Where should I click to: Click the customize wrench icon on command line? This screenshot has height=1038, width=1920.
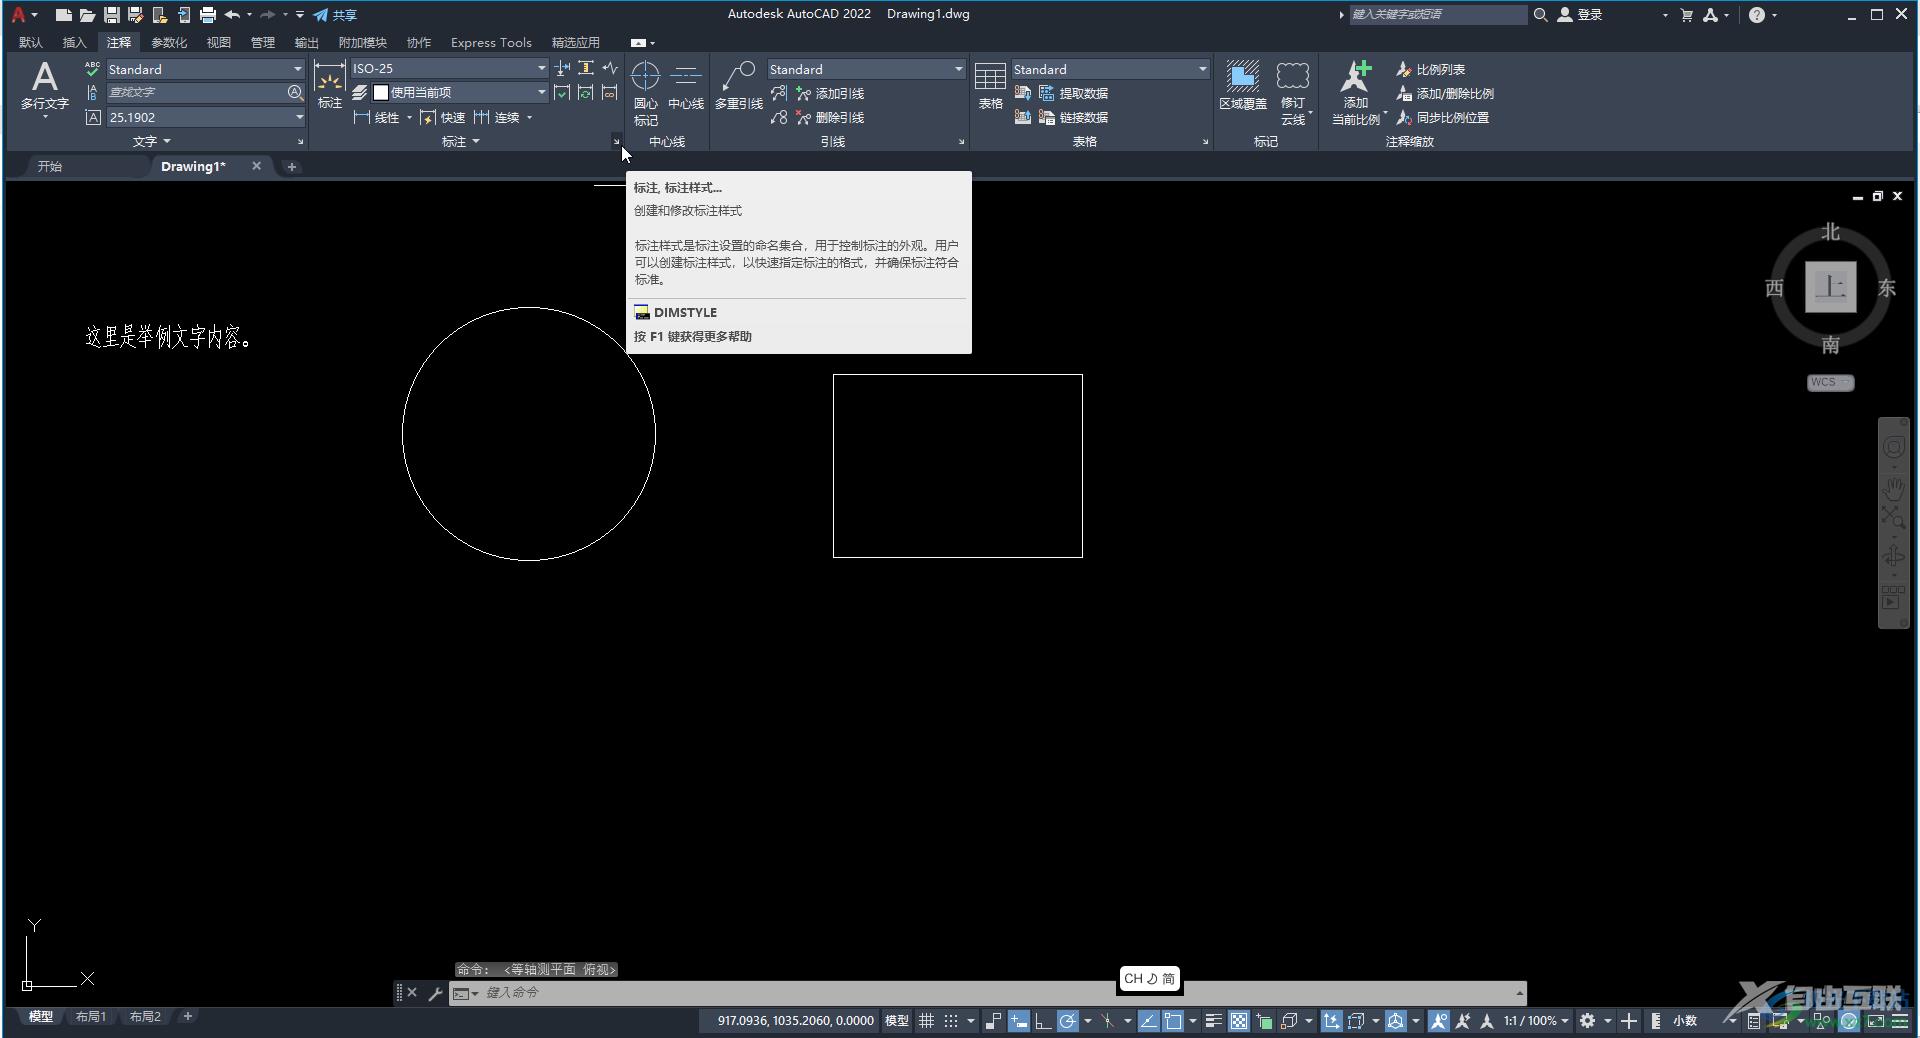(435, 993)
